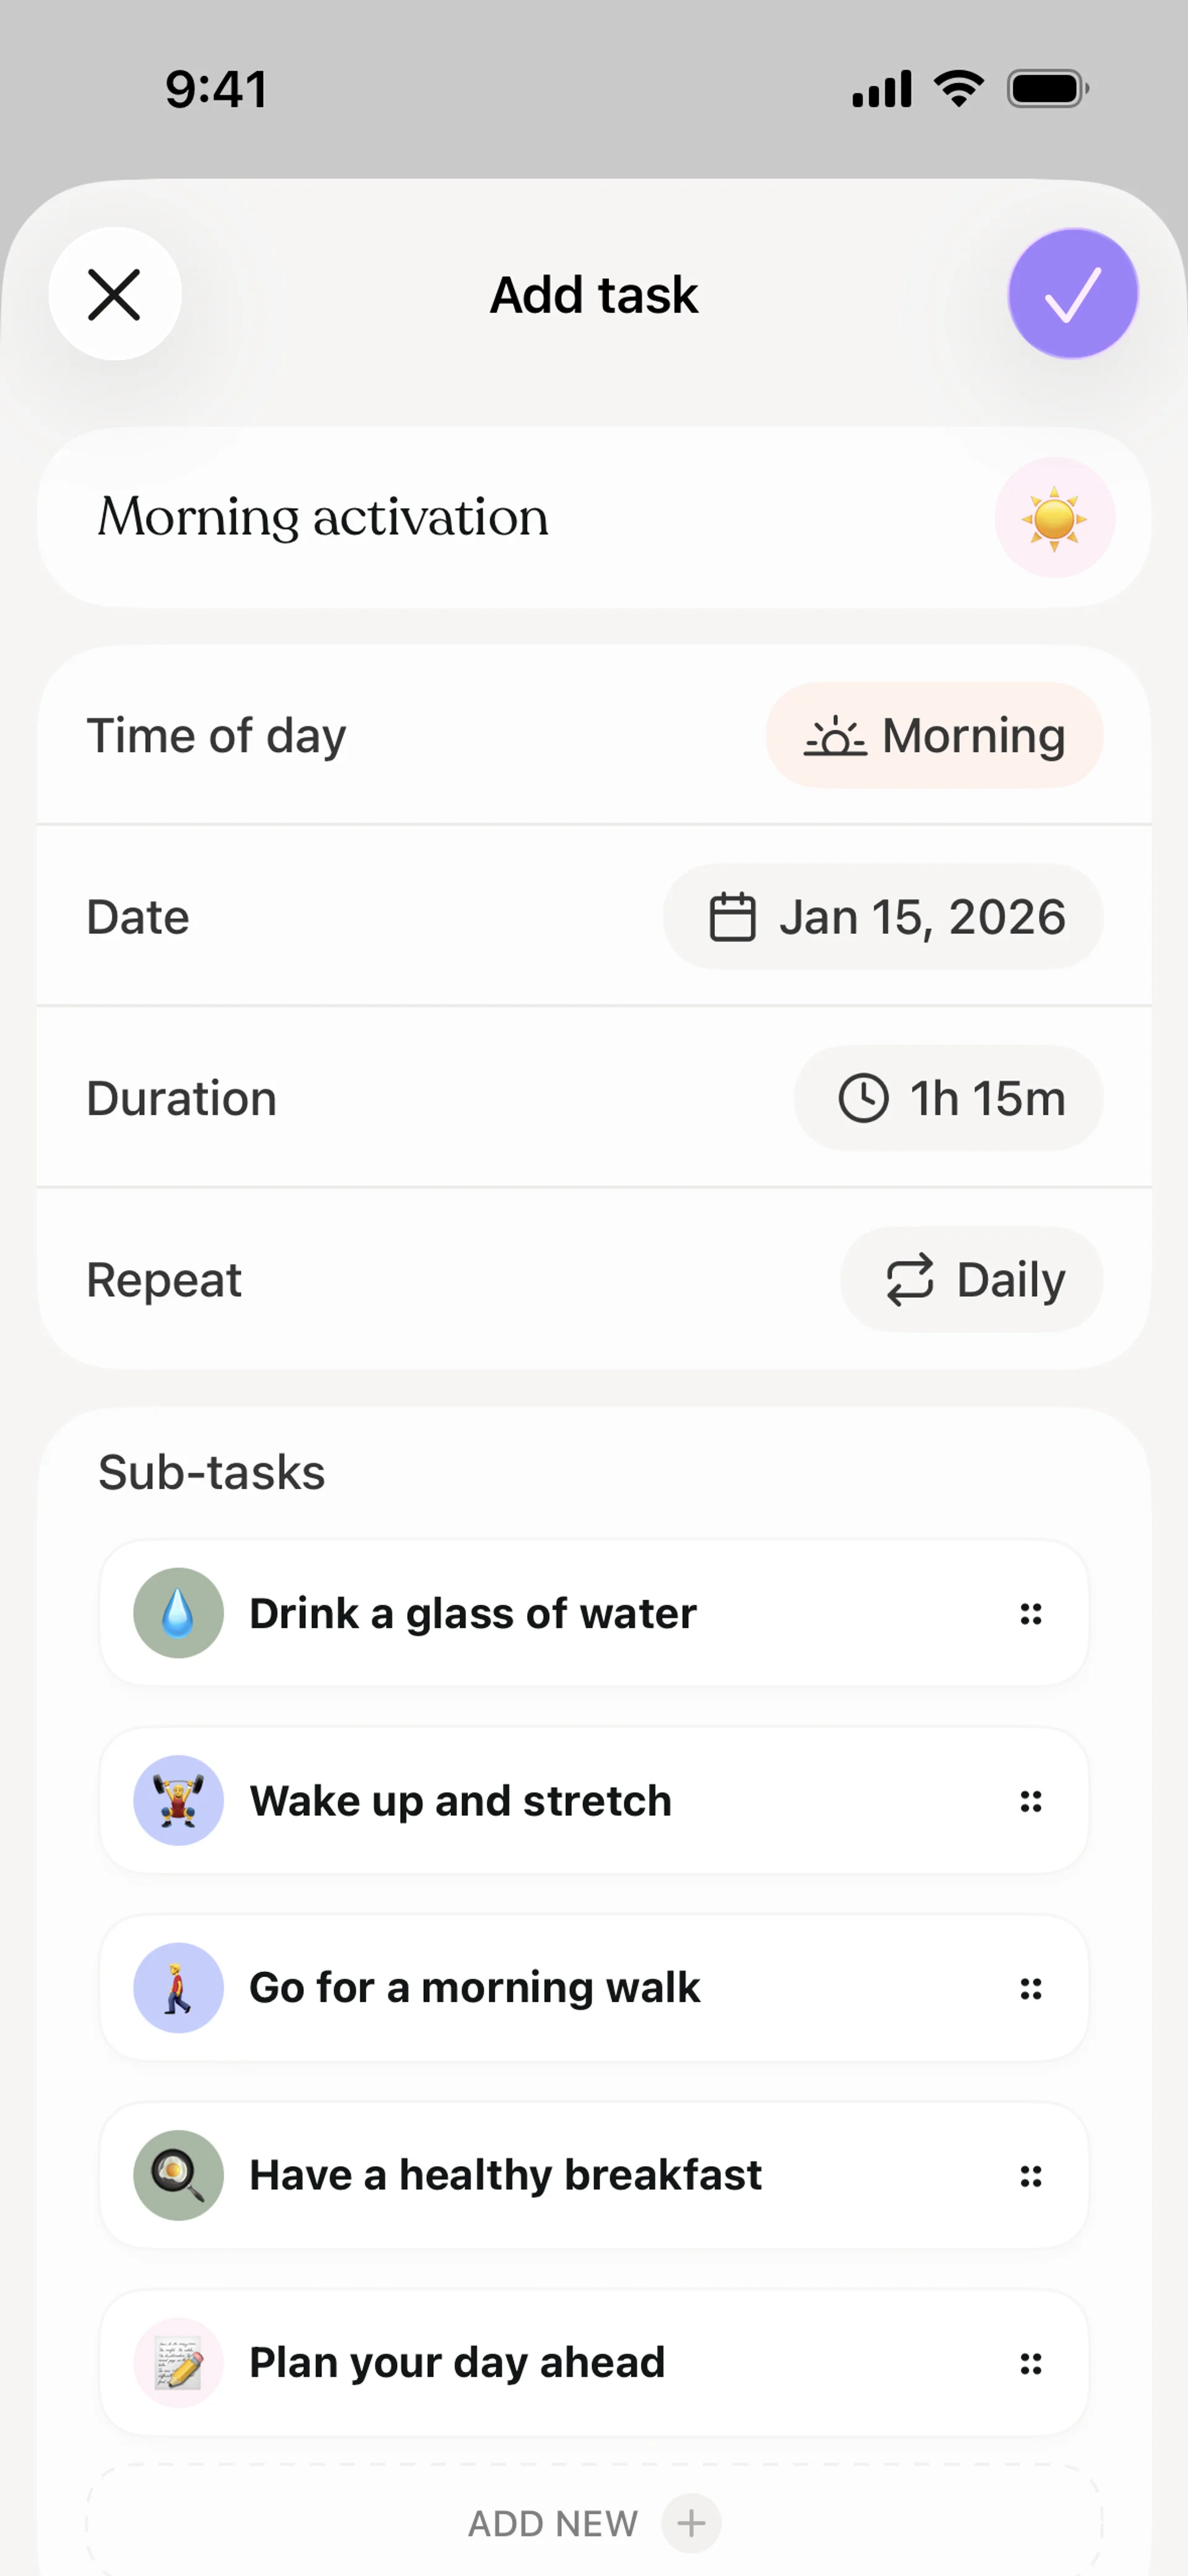
Task: Select the Have a healthy breakfast sub-task
Action: [505, 2175]
